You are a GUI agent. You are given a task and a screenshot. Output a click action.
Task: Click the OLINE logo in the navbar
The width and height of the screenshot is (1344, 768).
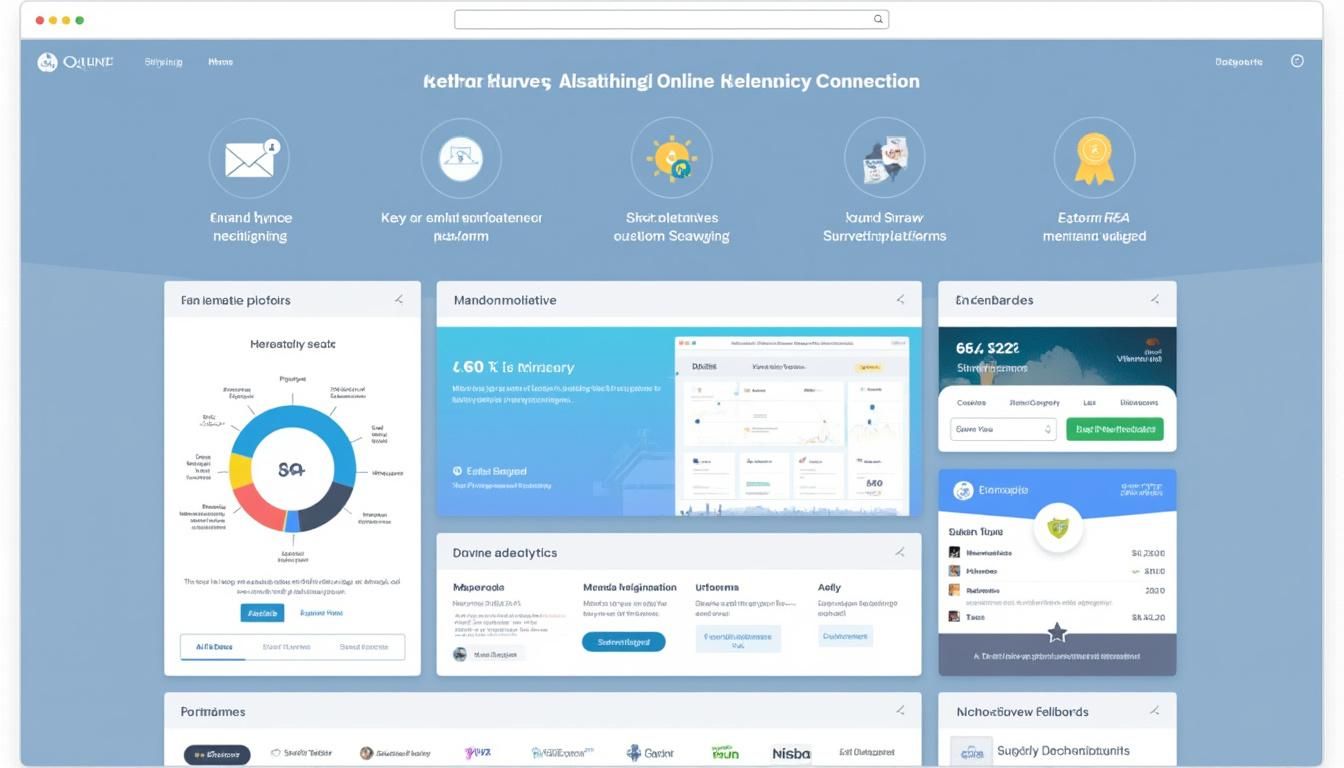(75, 61)
